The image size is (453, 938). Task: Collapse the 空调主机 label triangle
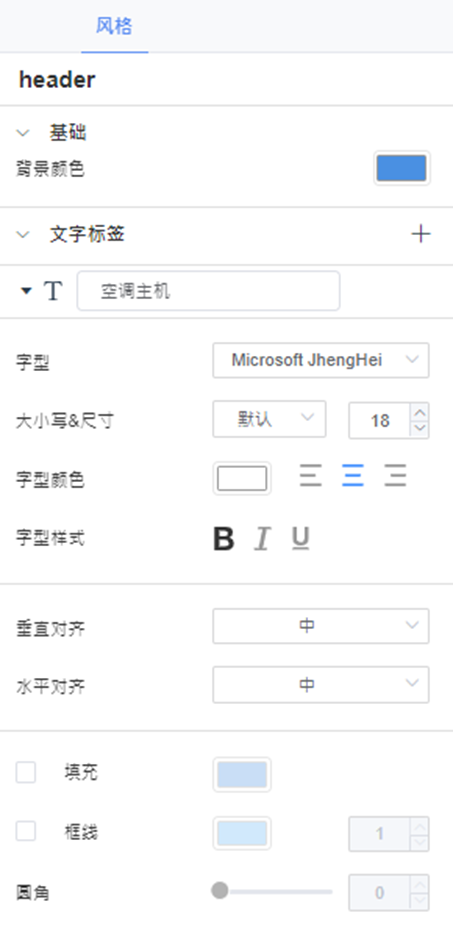pyautogui.click(x=26, y=291)
